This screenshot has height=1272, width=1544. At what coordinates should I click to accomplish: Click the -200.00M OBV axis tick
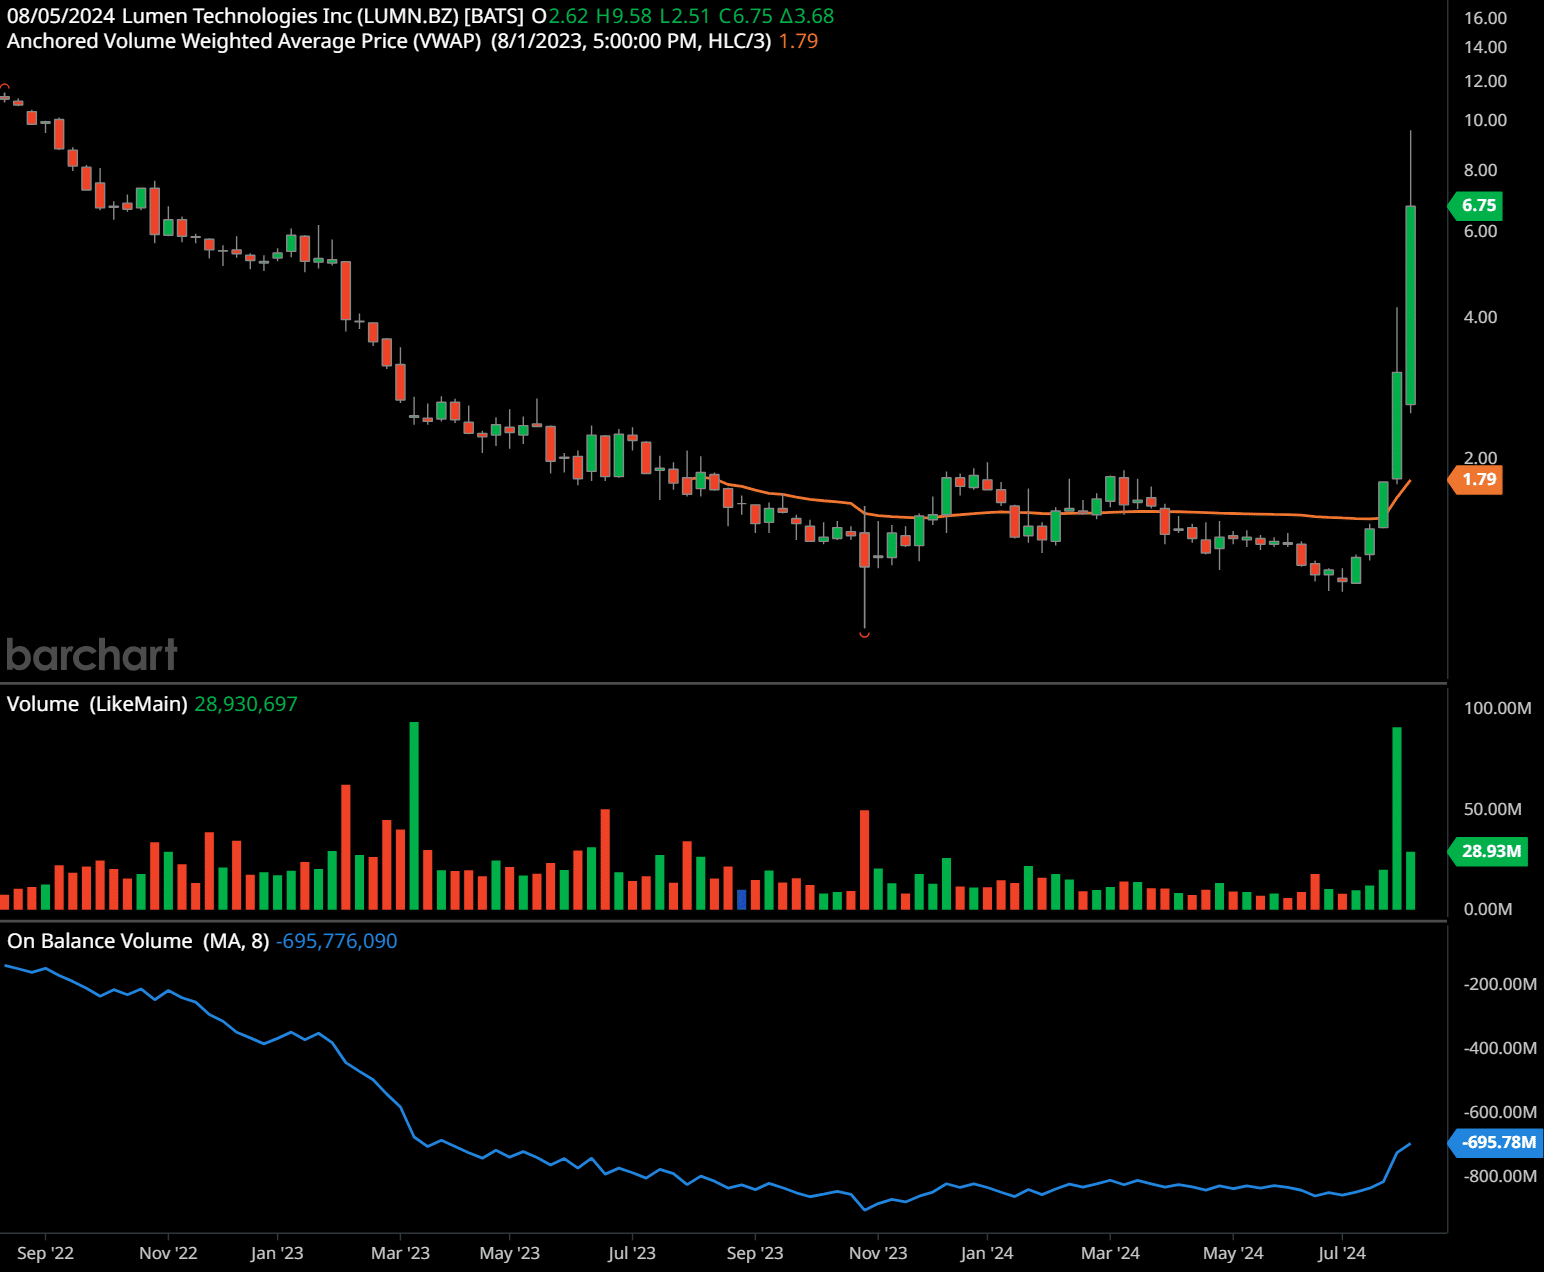point(1500,984)
